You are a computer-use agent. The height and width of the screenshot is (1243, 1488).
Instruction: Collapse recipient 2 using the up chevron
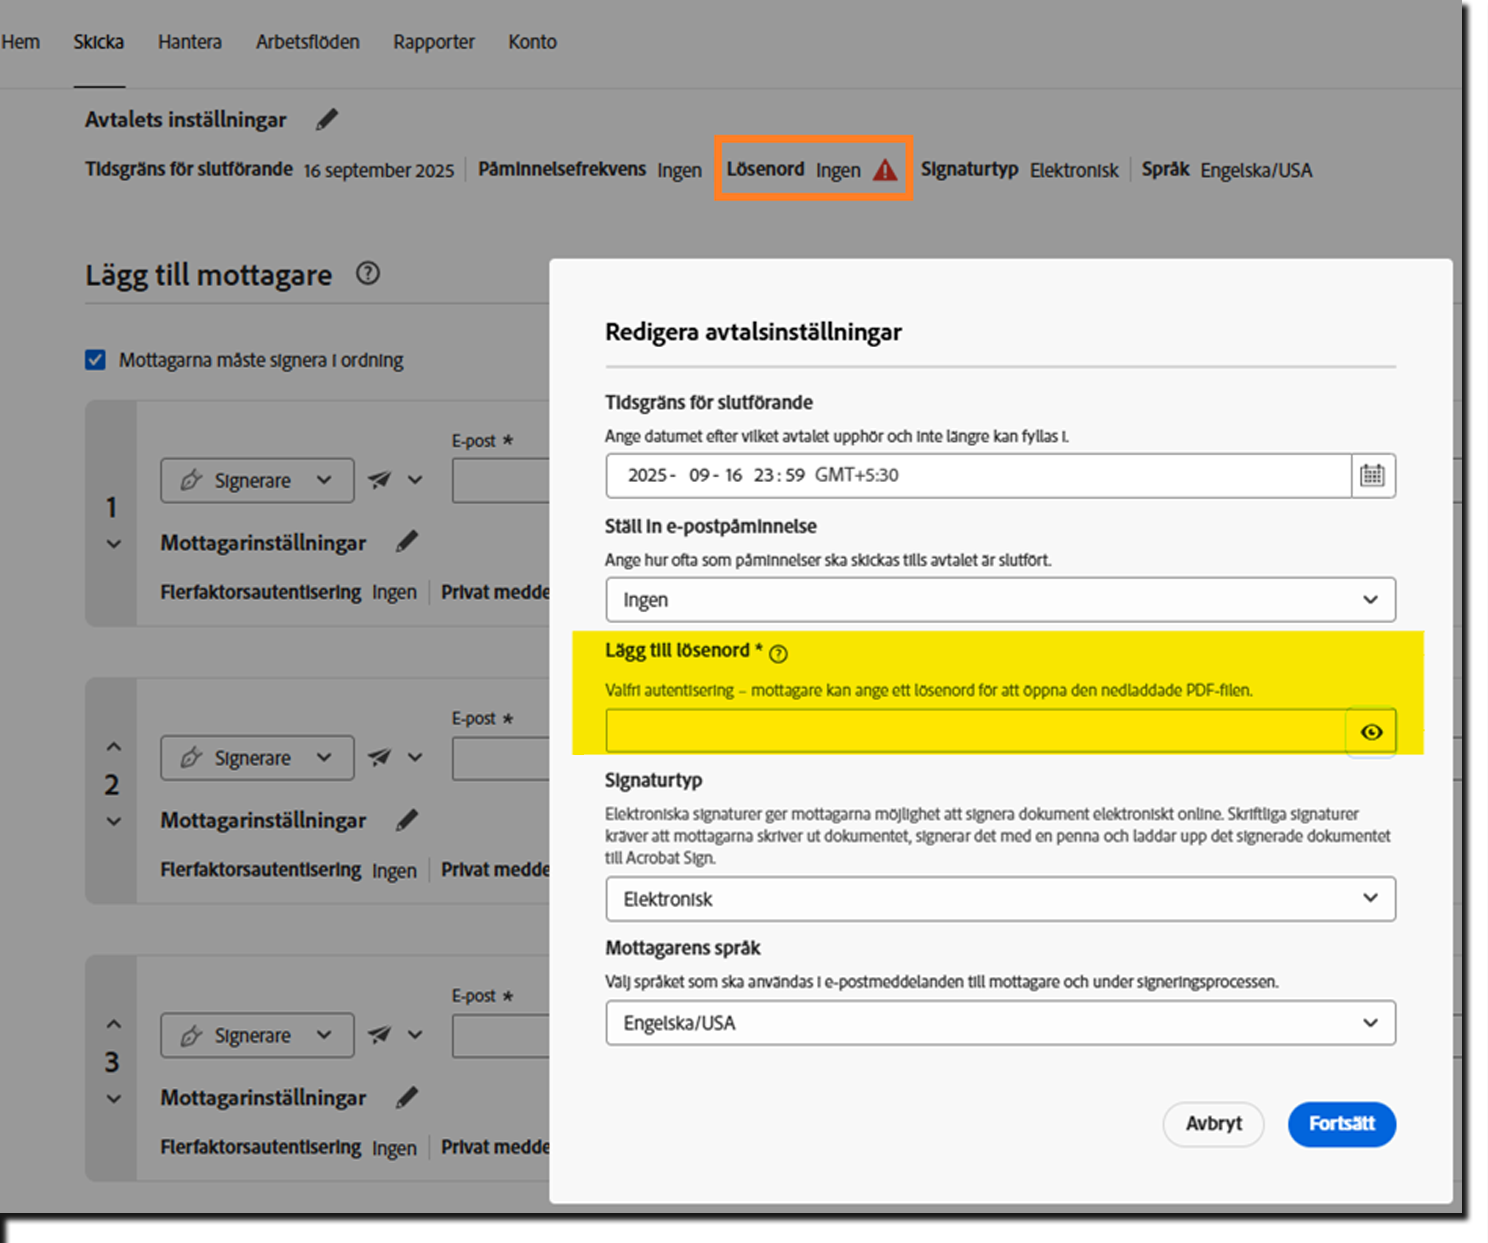click(112, 745)
